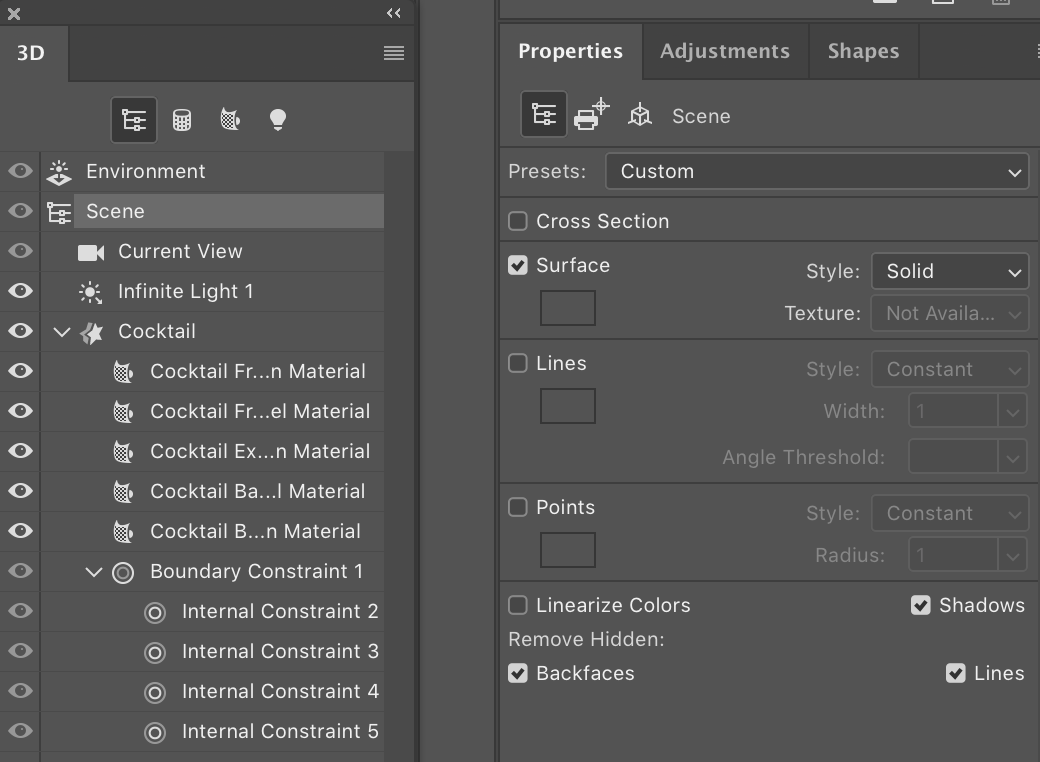Show whole scene filter in 3D panel

click(x=134, y=120)
